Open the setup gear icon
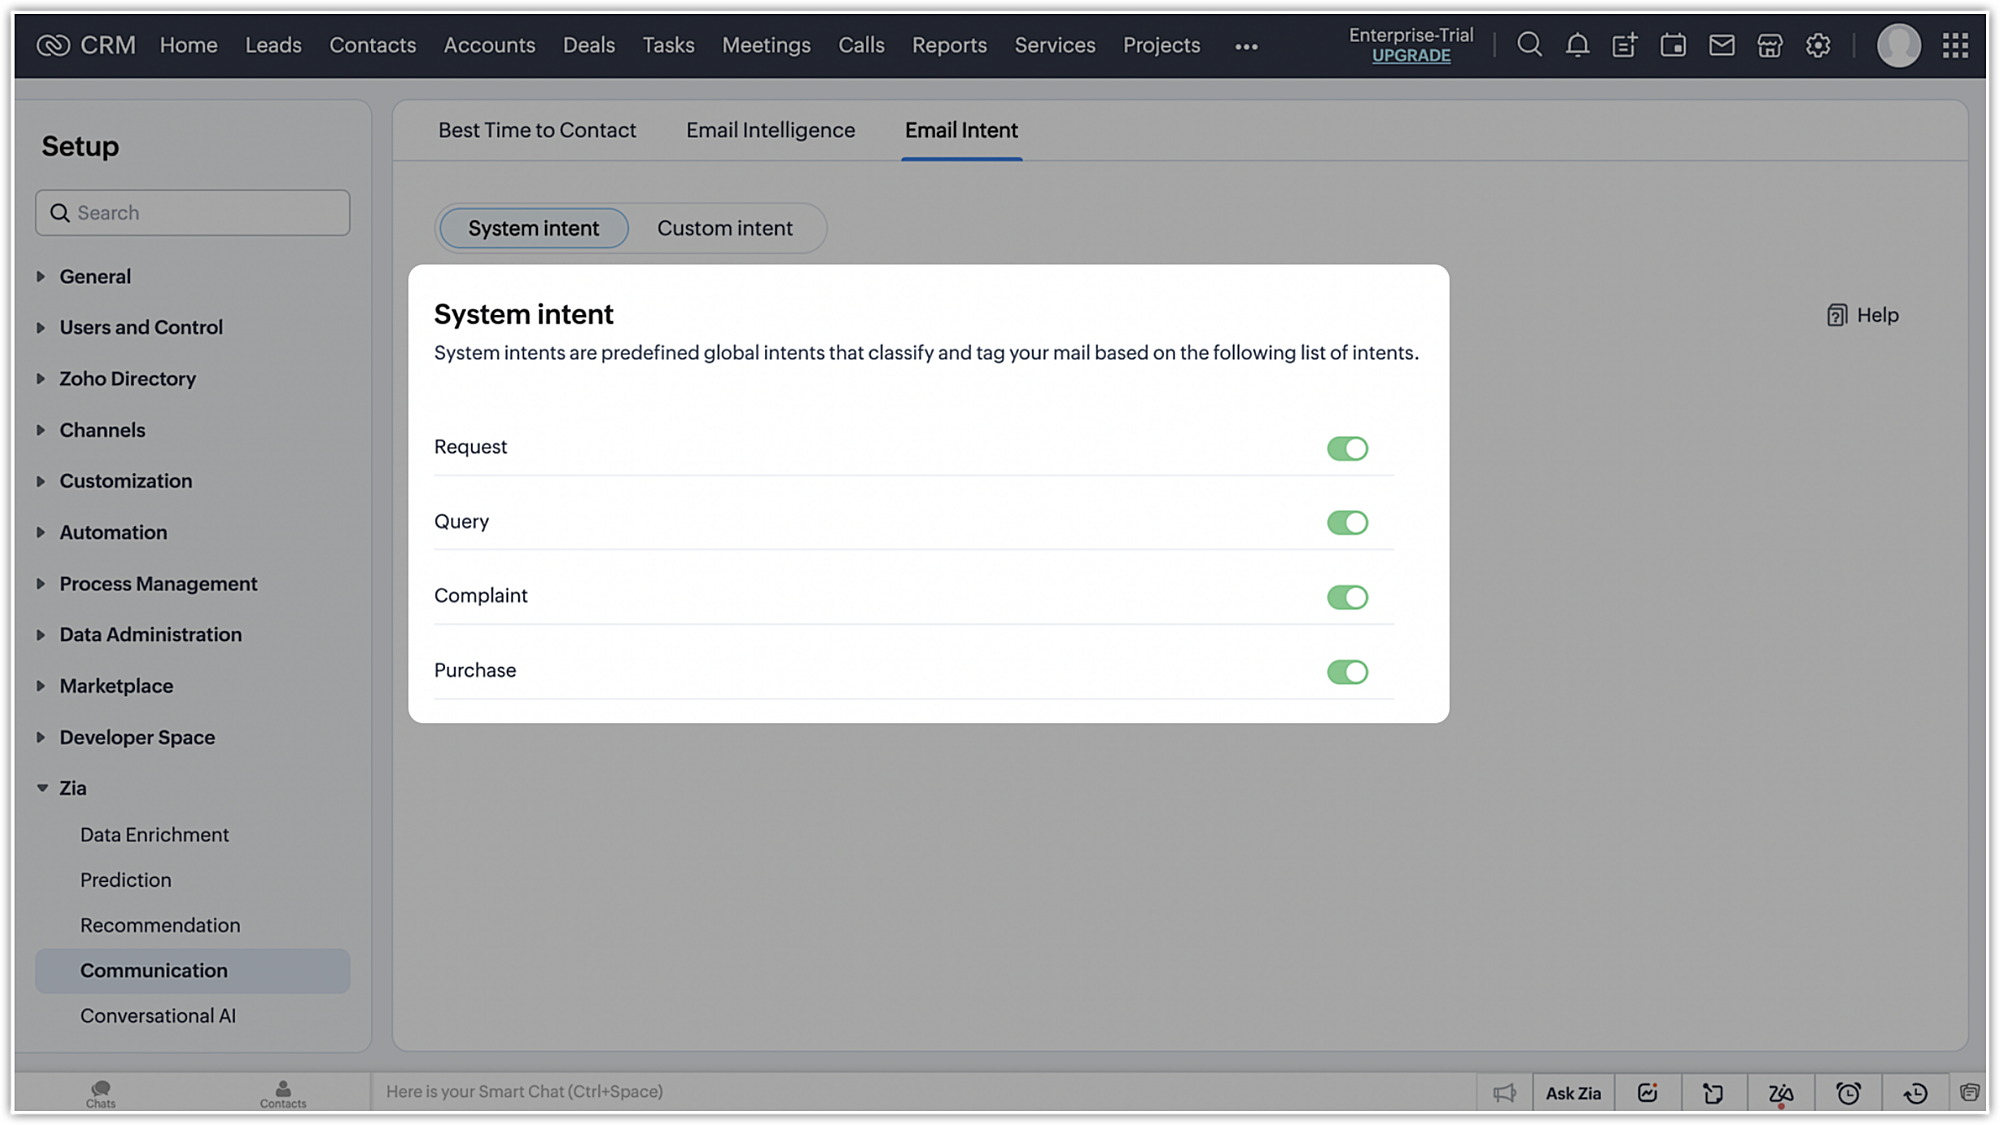This screenshot has width=2000, height=1125. (1818, 45)
